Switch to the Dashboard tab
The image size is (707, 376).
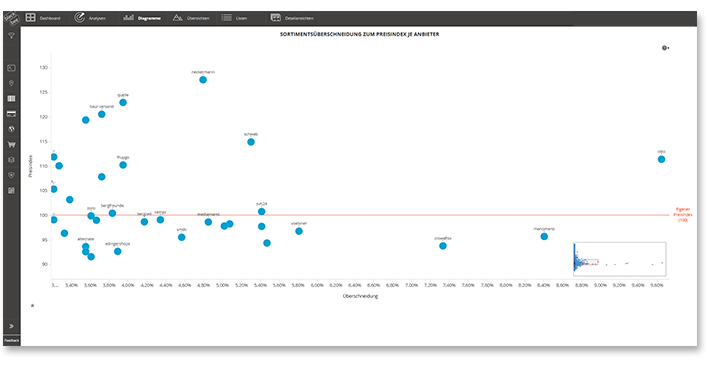[43, 18]
